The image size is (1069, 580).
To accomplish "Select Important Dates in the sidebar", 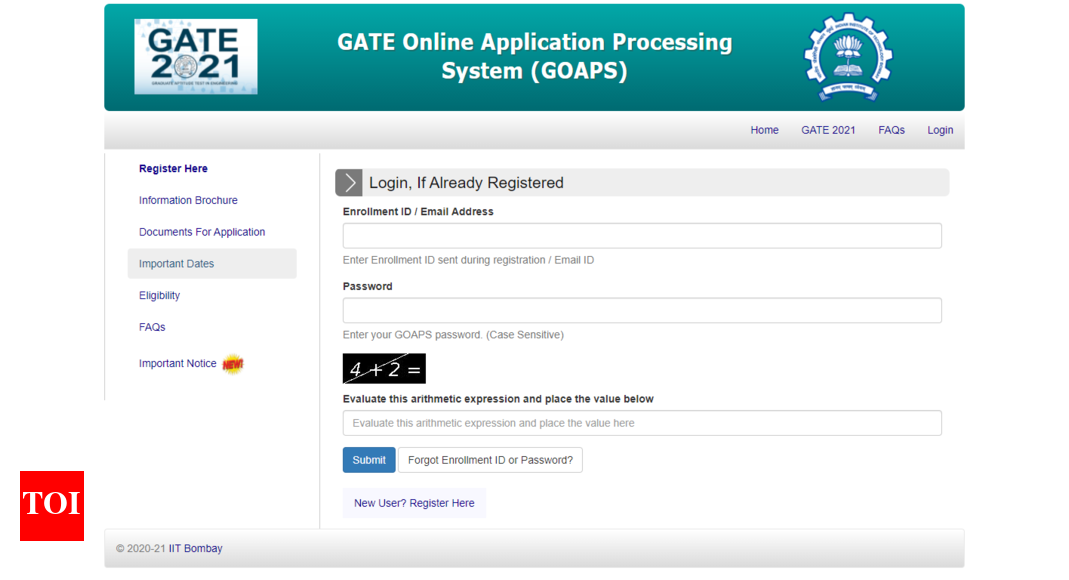I will tap(212, 264).
